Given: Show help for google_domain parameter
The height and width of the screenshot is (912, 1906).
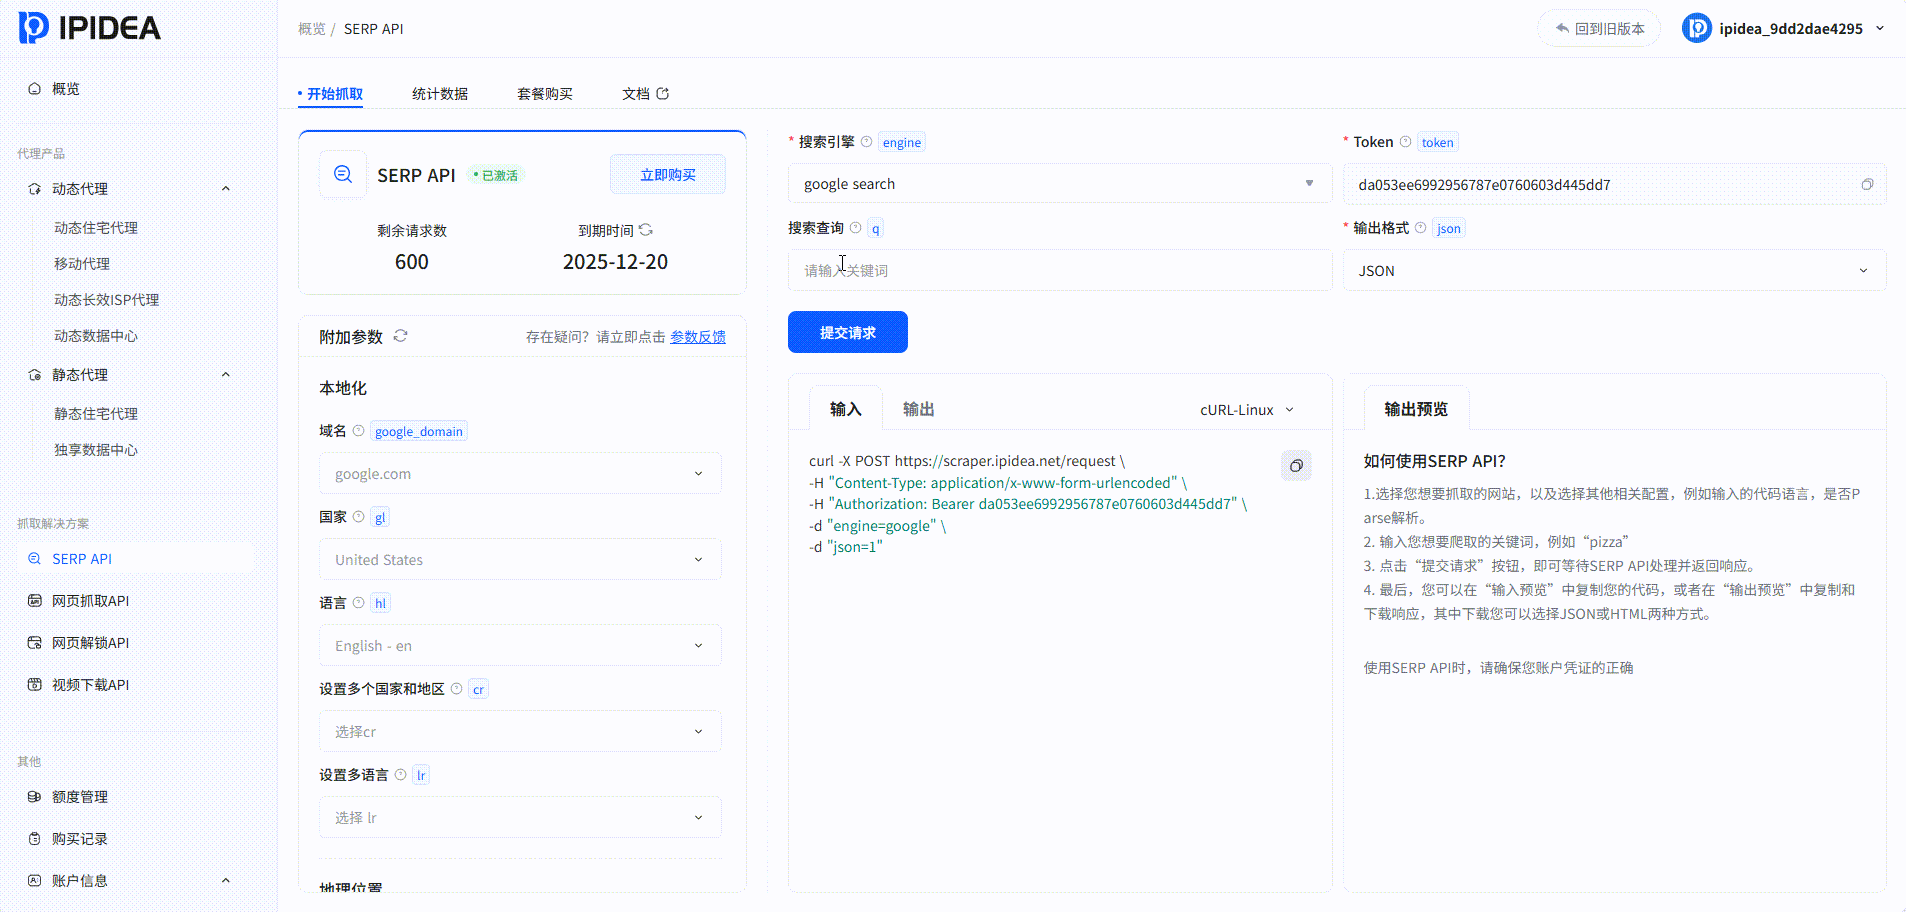Looking at the screenshot, I should [358, 431].
